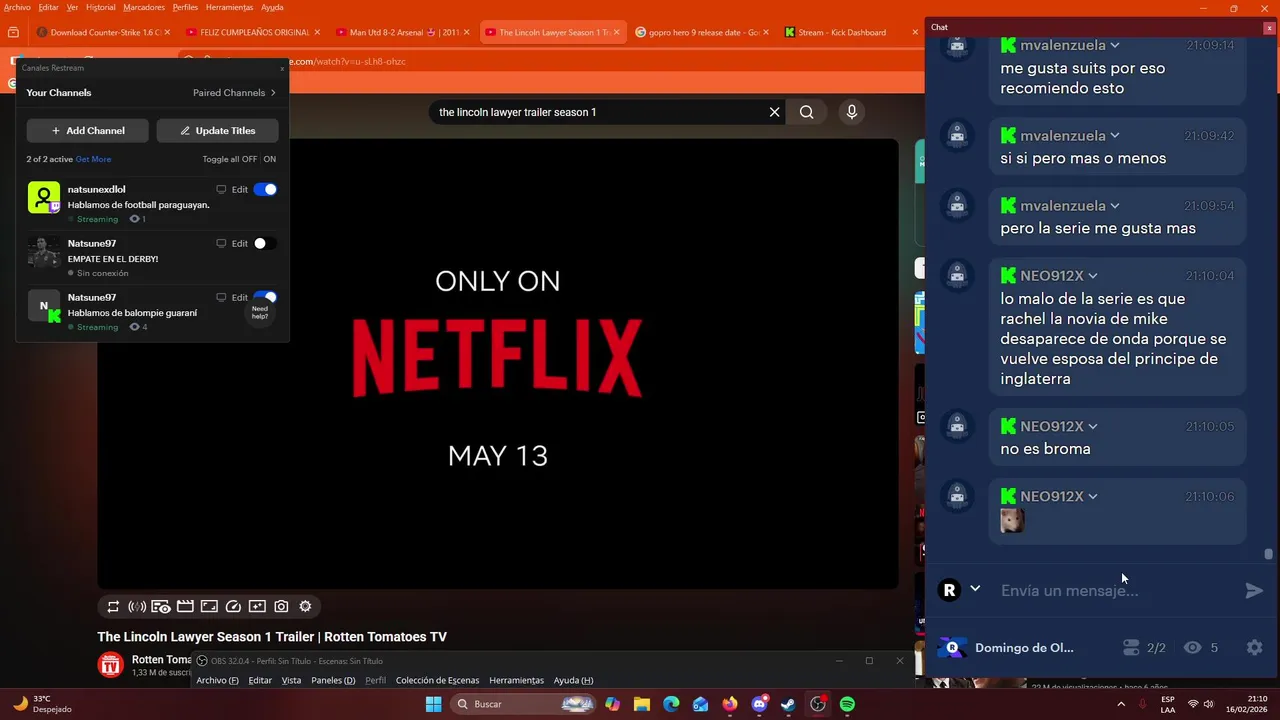Open Spotify from the taskbar

[x=847, y=704]
